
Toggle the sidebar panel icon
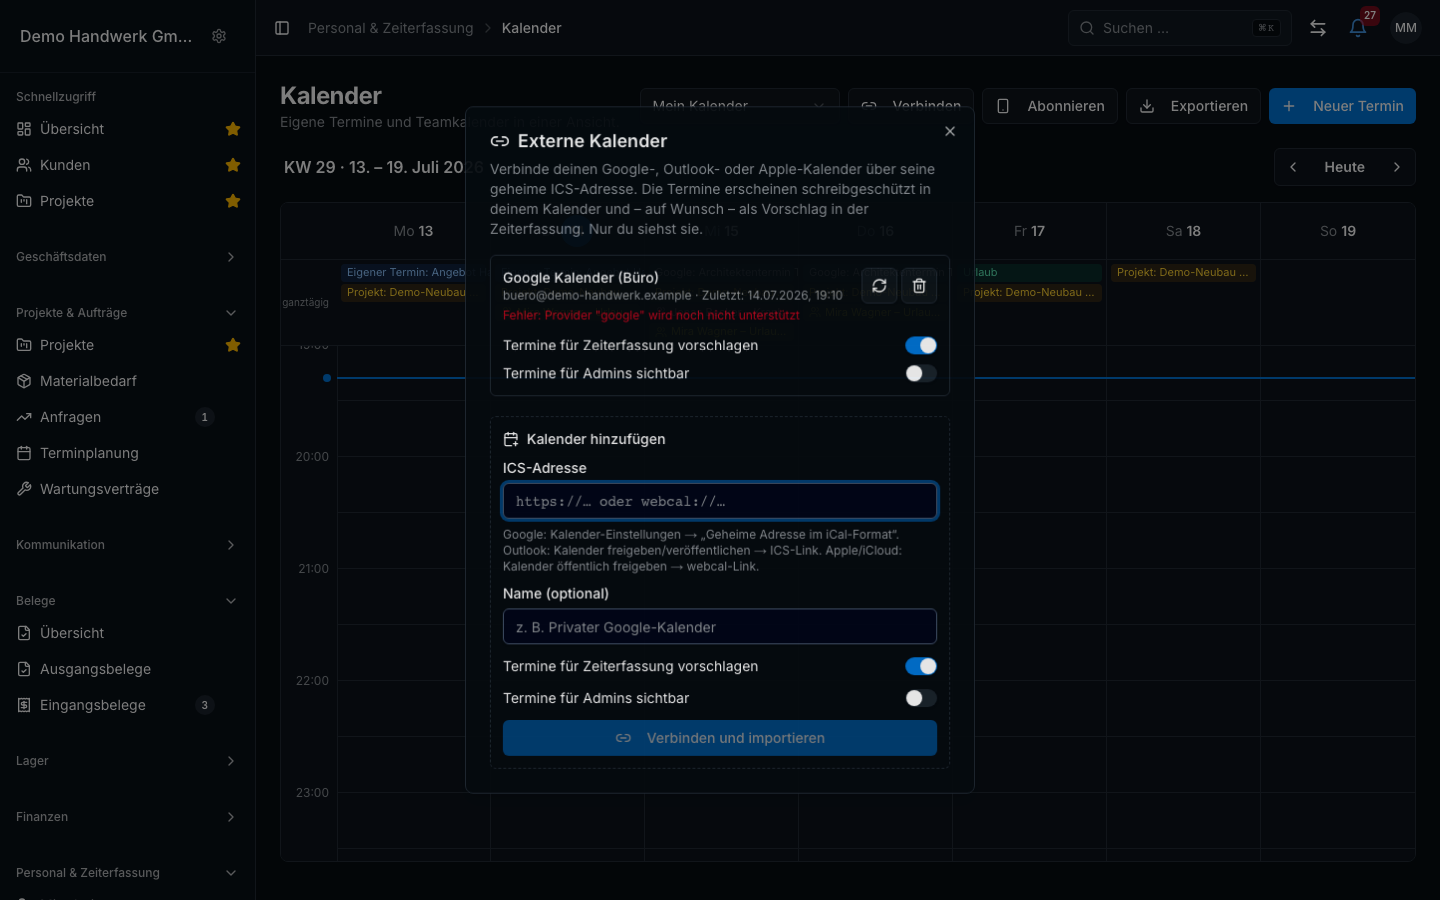click(282, 28)
